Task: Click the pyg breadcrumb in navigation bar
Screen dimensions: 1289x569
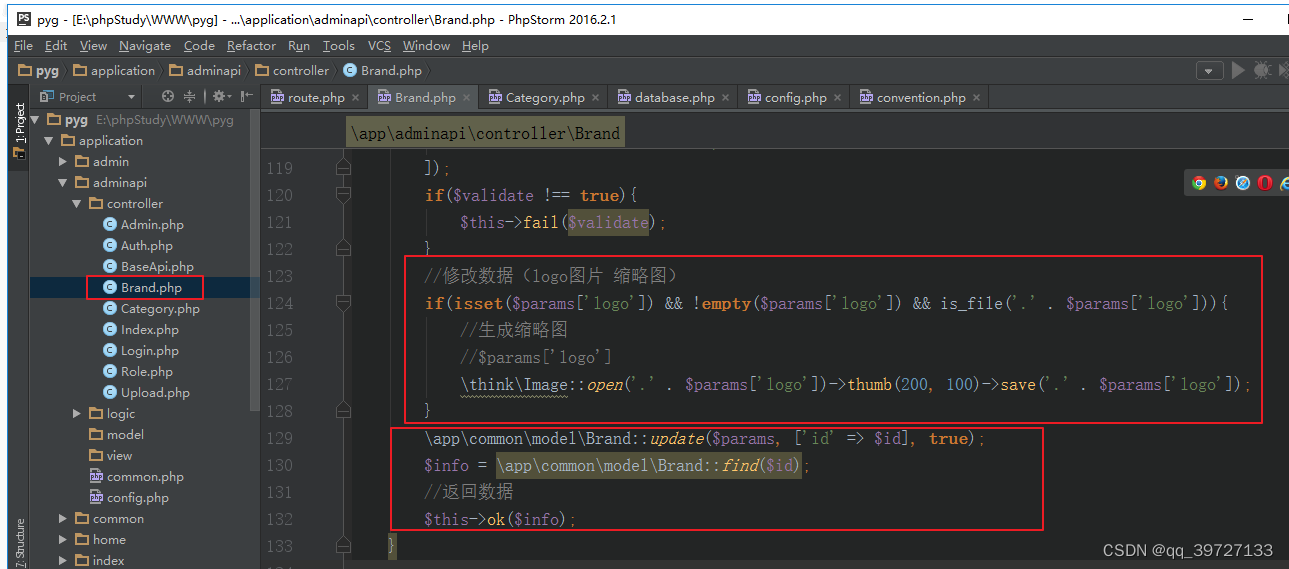Action: coord(39,71)
